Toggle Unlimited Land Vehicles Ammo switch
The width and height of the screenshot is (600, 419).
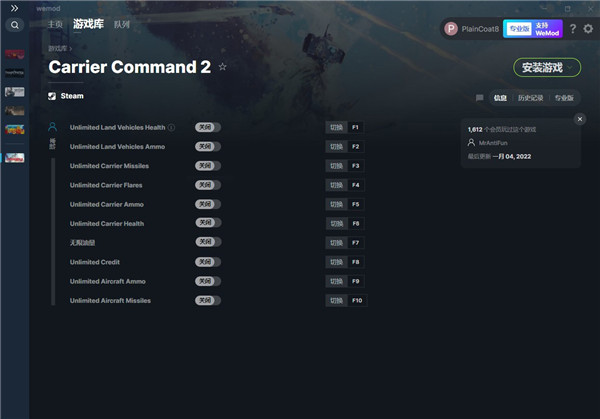(x=208, y=147)
